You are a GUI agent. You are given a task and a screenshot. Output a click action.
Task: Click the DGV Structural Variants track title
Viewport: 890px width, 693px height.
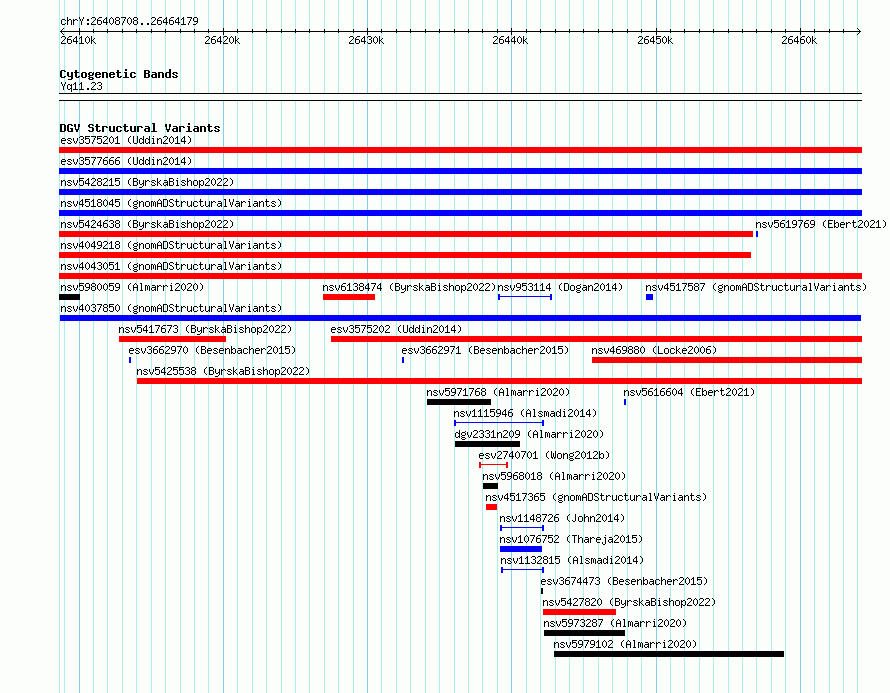(x=140, y=128)
